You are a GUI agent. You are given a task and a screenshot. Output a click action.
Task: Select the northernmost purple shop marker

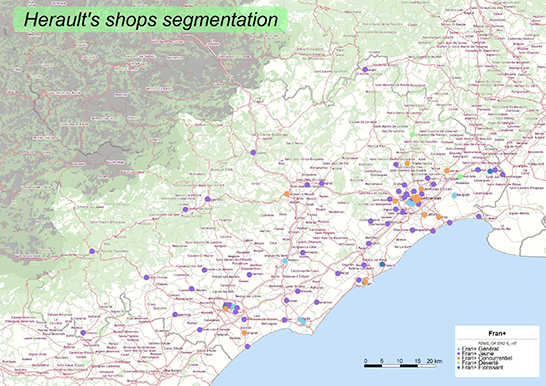(365, 70)
